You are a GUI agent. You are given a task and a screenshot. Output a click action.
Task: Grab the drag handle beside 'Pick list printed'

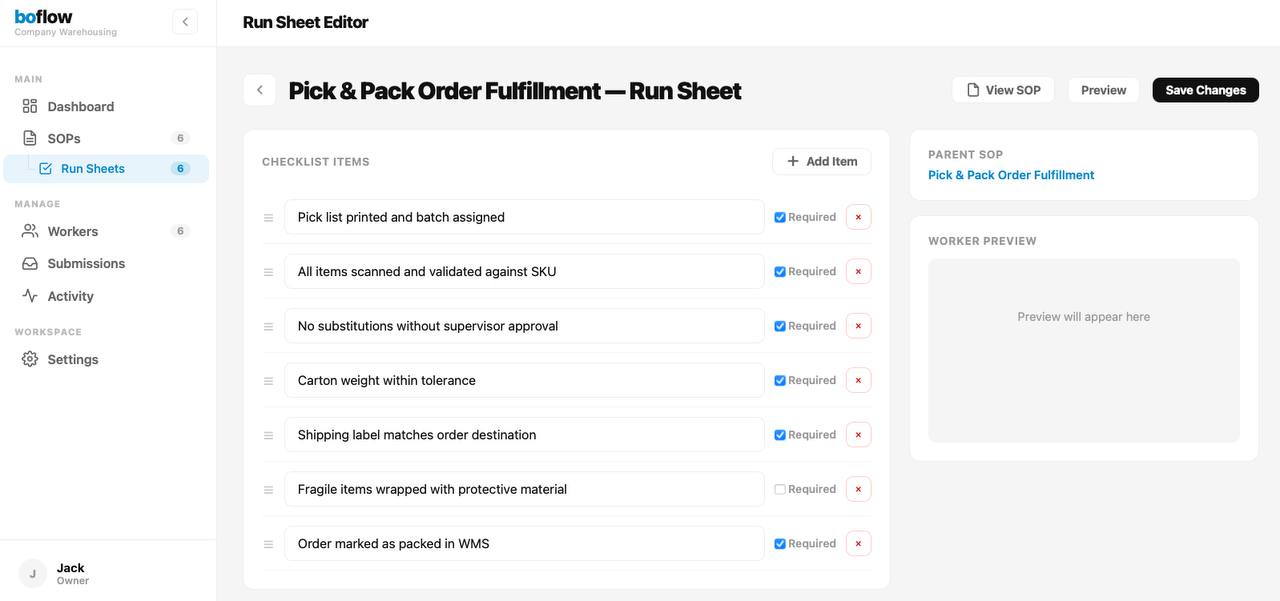point(268,217)
